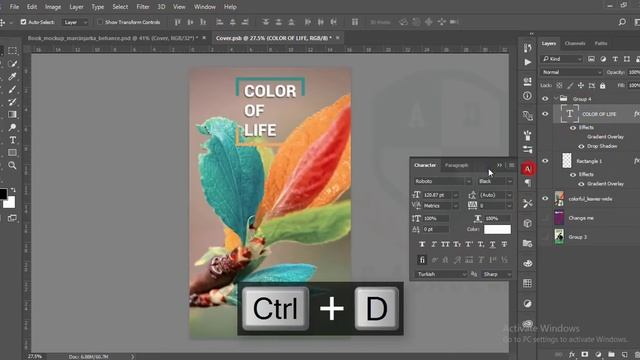640x360 pixels.
Task: Create a new group folder icon
Action: 611,354
